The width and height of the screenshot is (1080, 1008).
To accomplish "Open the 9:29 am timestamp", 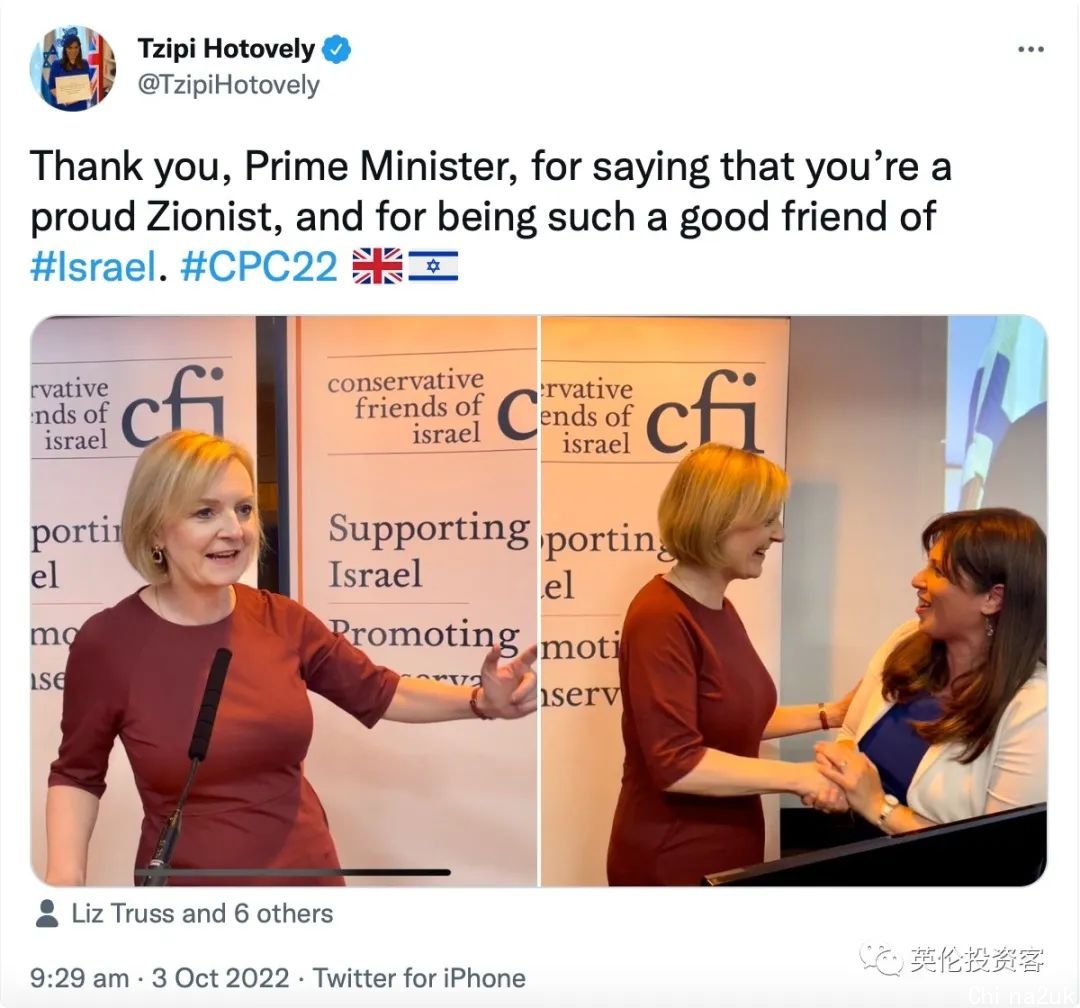I will click(x=79, y=978).
